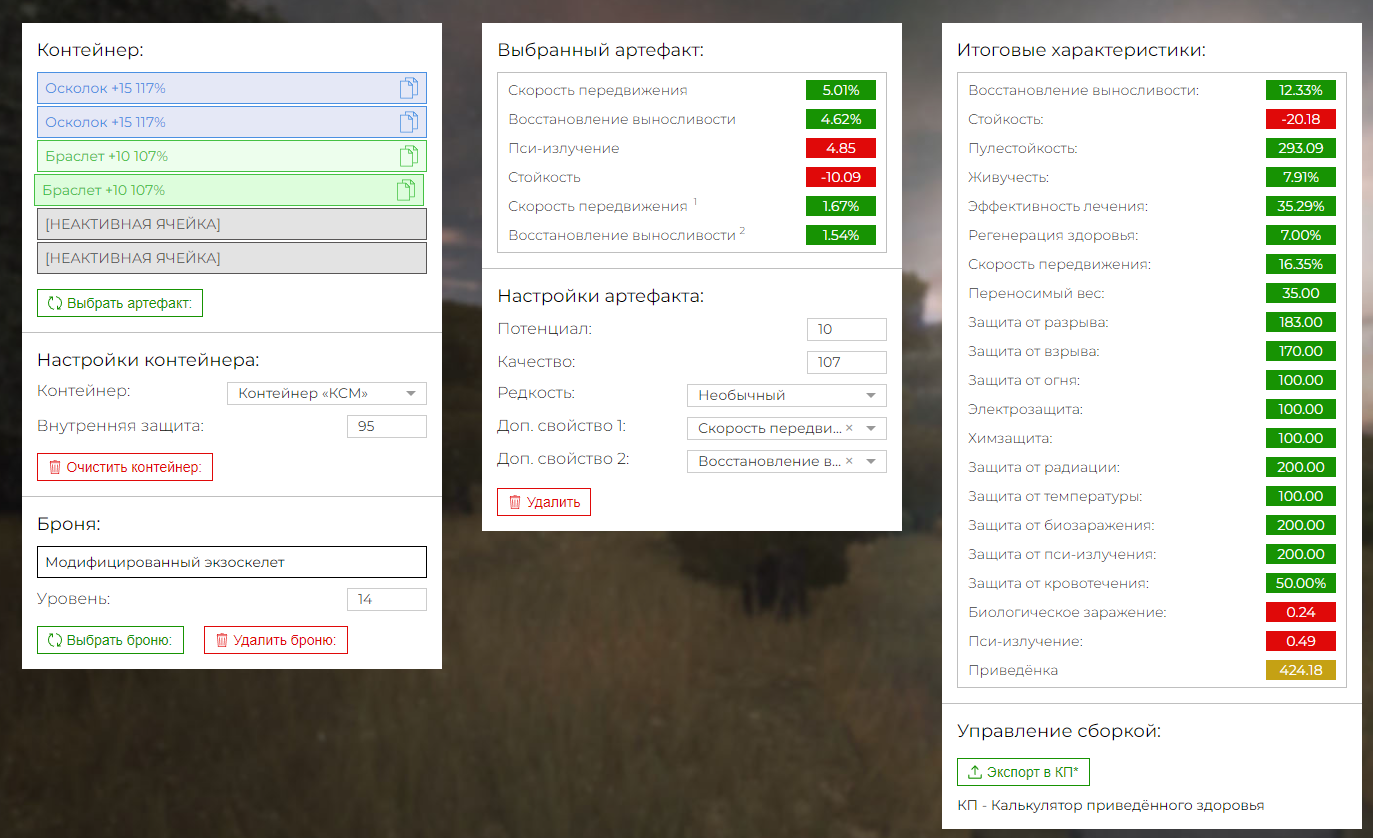This screenshot has height=838, width=1373.
Task: Delete the artifact with the Удалить button
Action: pyautogui.click(x=544, y=502)
